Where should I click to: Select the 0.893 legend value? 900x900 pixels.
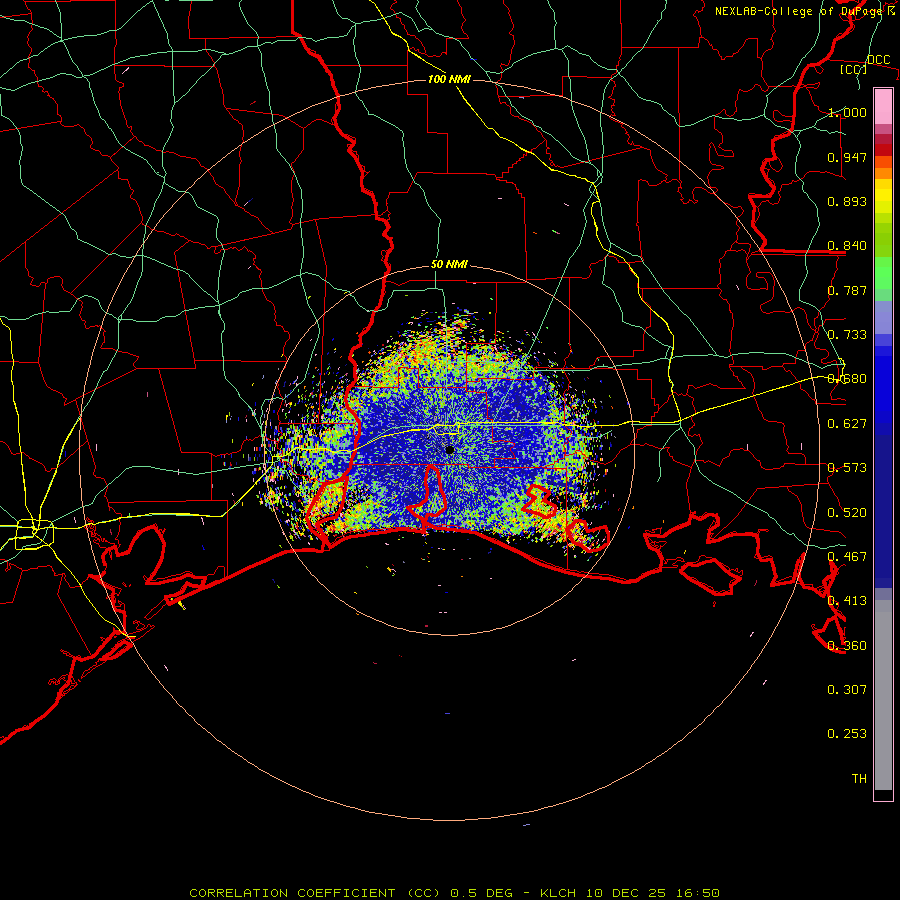(847, 201)
